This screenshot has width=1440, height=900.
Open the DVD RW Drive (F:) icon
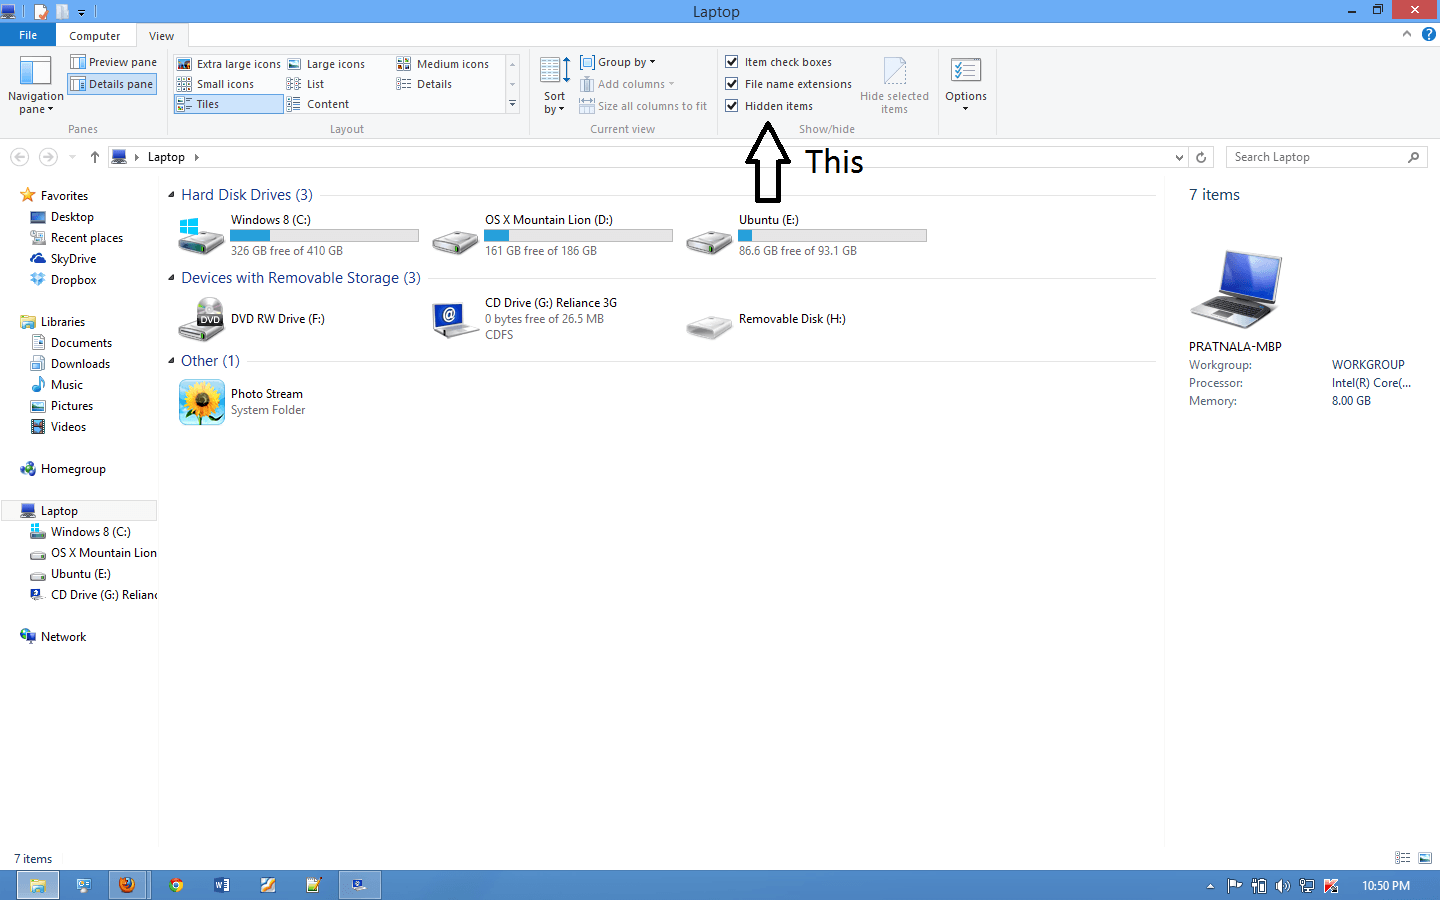point(200,319)
